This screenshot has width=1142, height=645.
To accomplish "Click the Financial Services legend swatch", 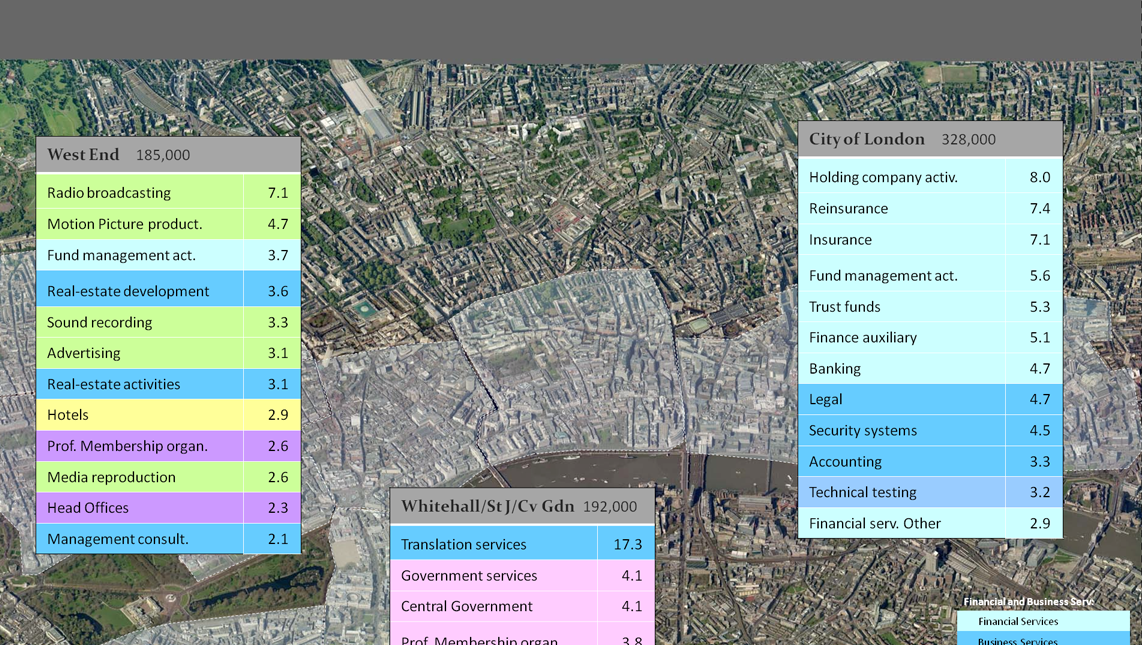I will pos(1043,621).
